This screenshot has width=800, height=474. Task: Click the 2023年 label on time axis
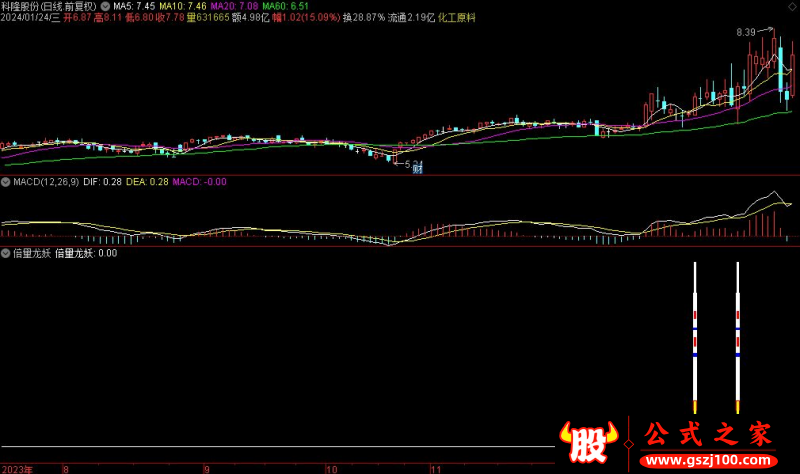click(17, 468)
